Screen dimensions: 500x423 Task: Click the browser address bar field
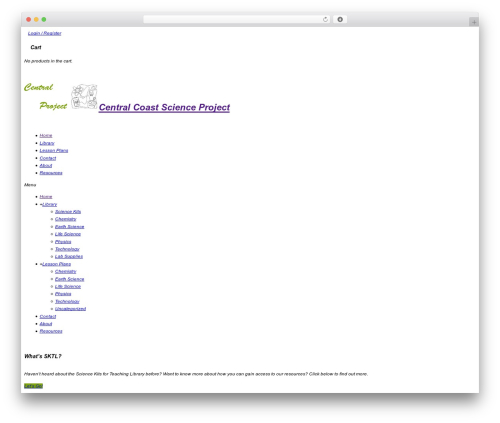[x=237, y=20]
